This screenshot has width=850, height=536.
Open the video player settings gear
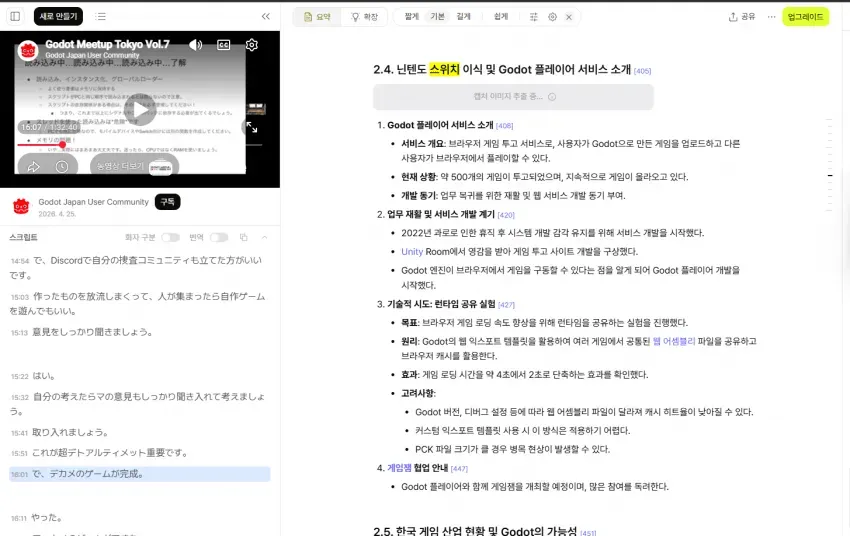tap(252, 45)
